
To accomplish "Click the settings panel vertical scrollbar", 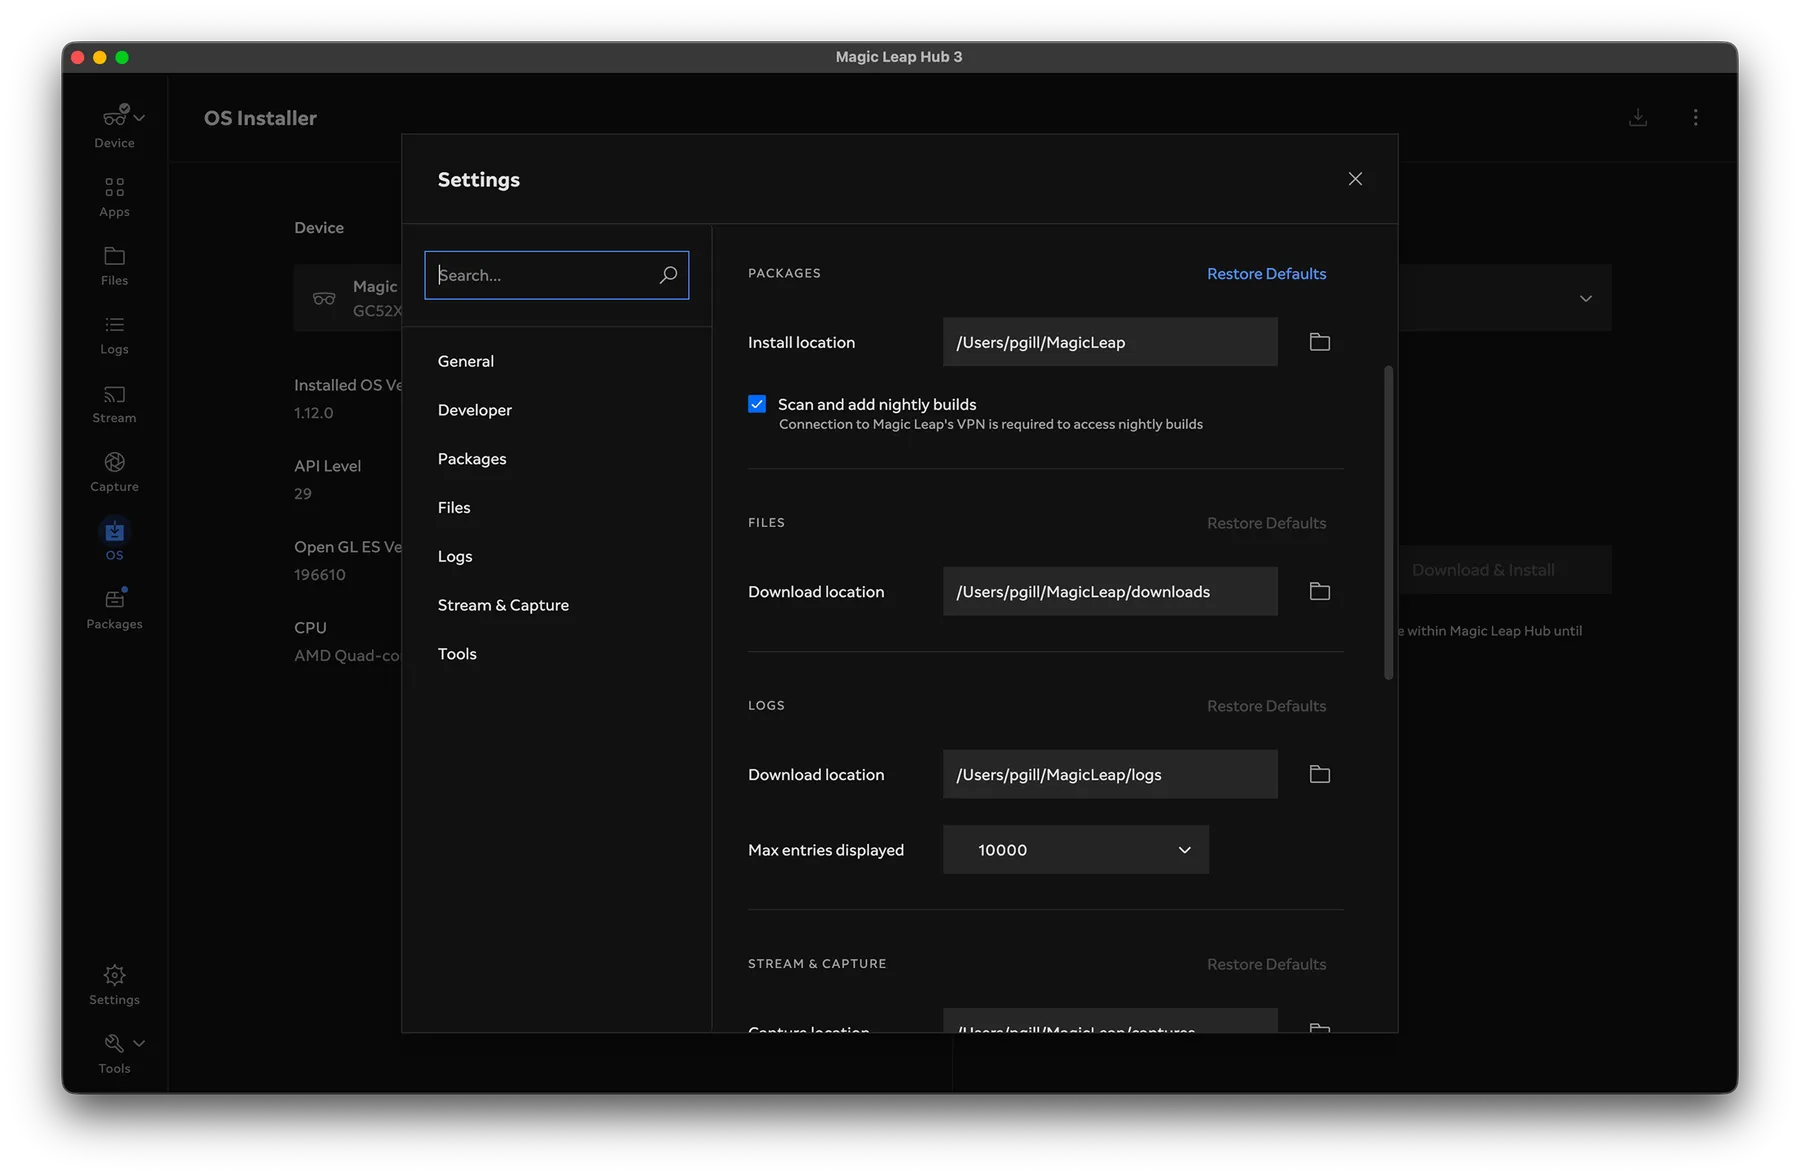I will point(1388,523).
